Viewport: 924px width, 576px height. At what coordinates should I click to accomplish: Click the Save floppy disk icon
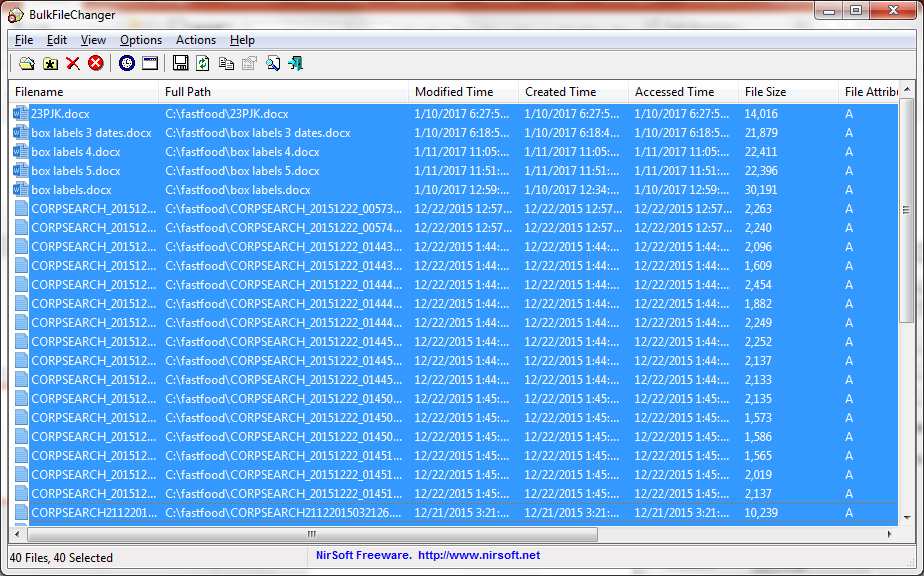pyautogui.click(x=180, y=63)
